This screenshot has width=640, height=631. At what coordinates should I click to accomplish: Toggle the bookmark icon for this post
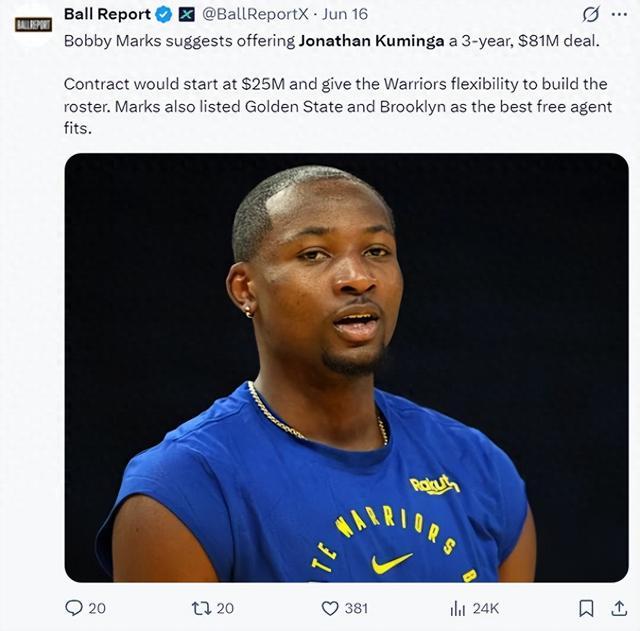587,607
